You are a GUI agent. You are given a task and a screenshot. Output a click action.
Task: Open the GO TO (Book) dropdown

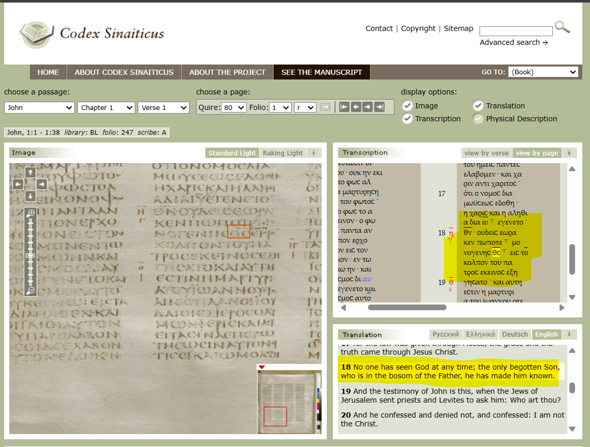click(543, 72)
